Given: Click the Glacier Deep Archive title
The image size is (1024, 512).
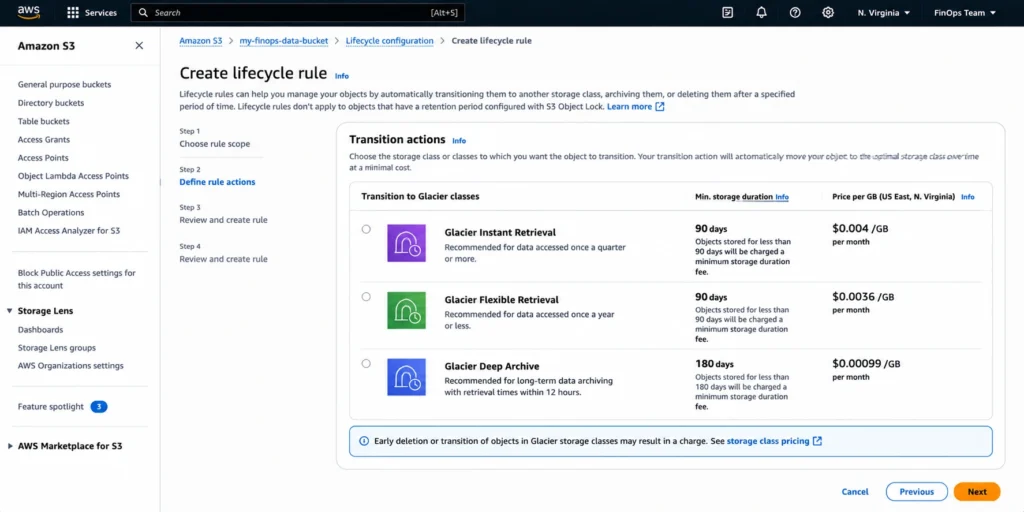Looking at the screenshot, I should [x=492, y=366].
